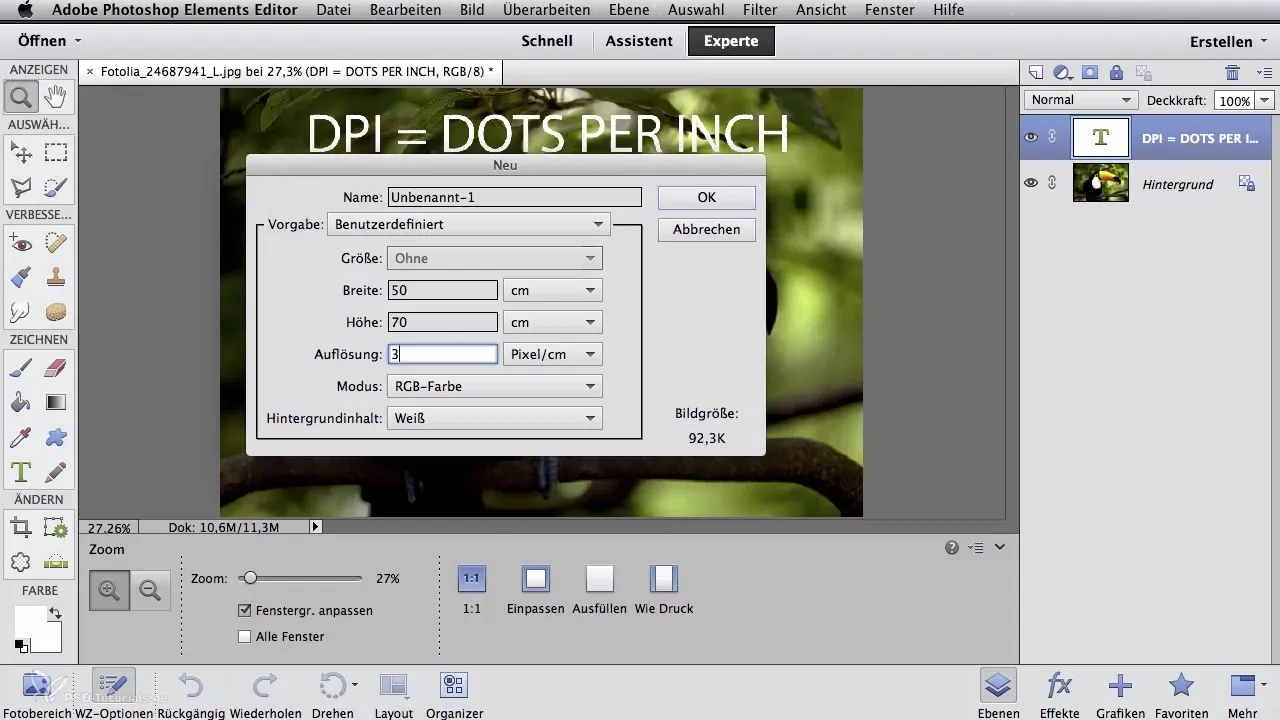
Task: Click the Wie Druck zoom button
Action: (664, 587)
